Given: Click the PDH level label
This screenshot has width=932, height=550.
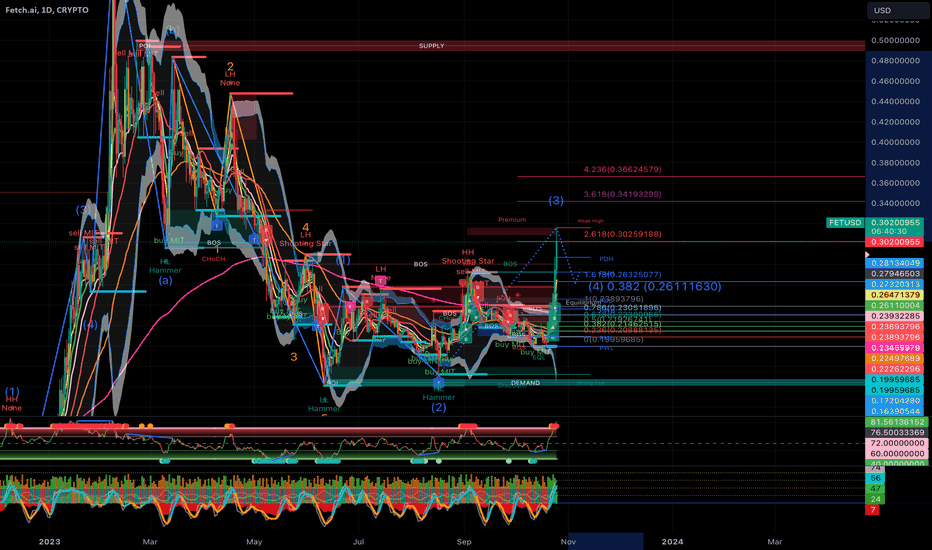Looking at the screenshot, I should tap(606, 259).
